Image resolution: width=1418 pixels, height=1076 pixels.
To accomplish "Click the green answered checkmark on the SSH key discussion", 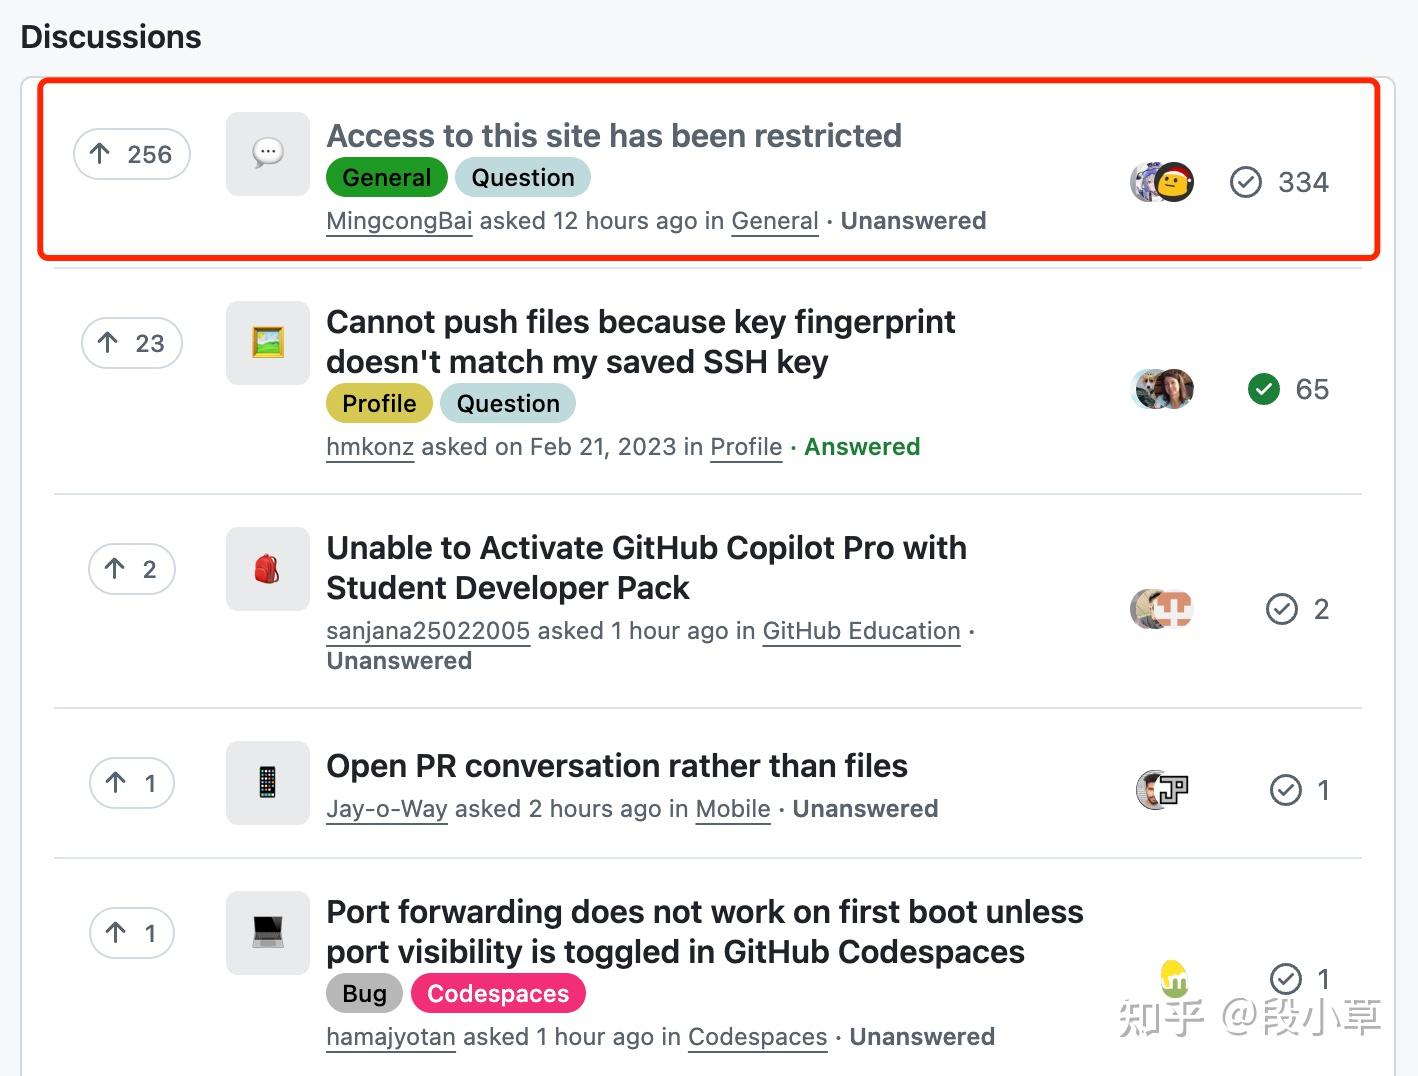I will [1263, 389].
